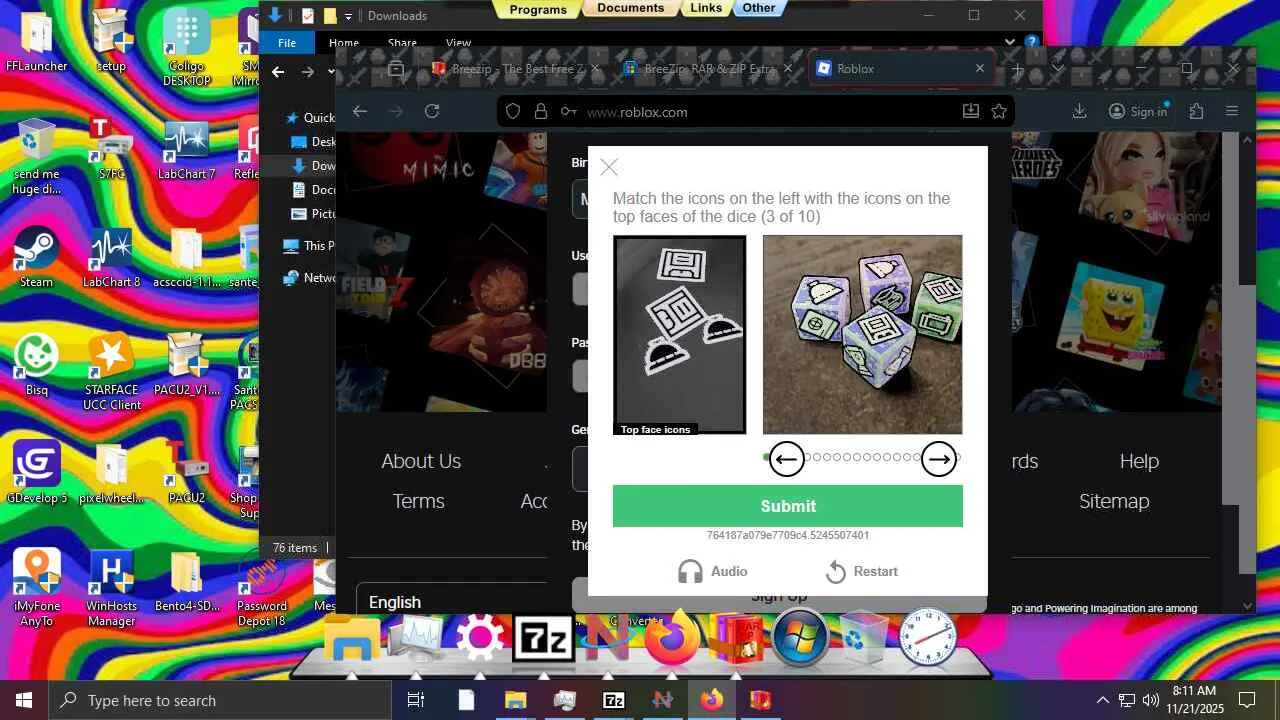This screenshot has height=720, width=1280.
Task: Open the setup installer on desktop
Action: pos(111,42)
